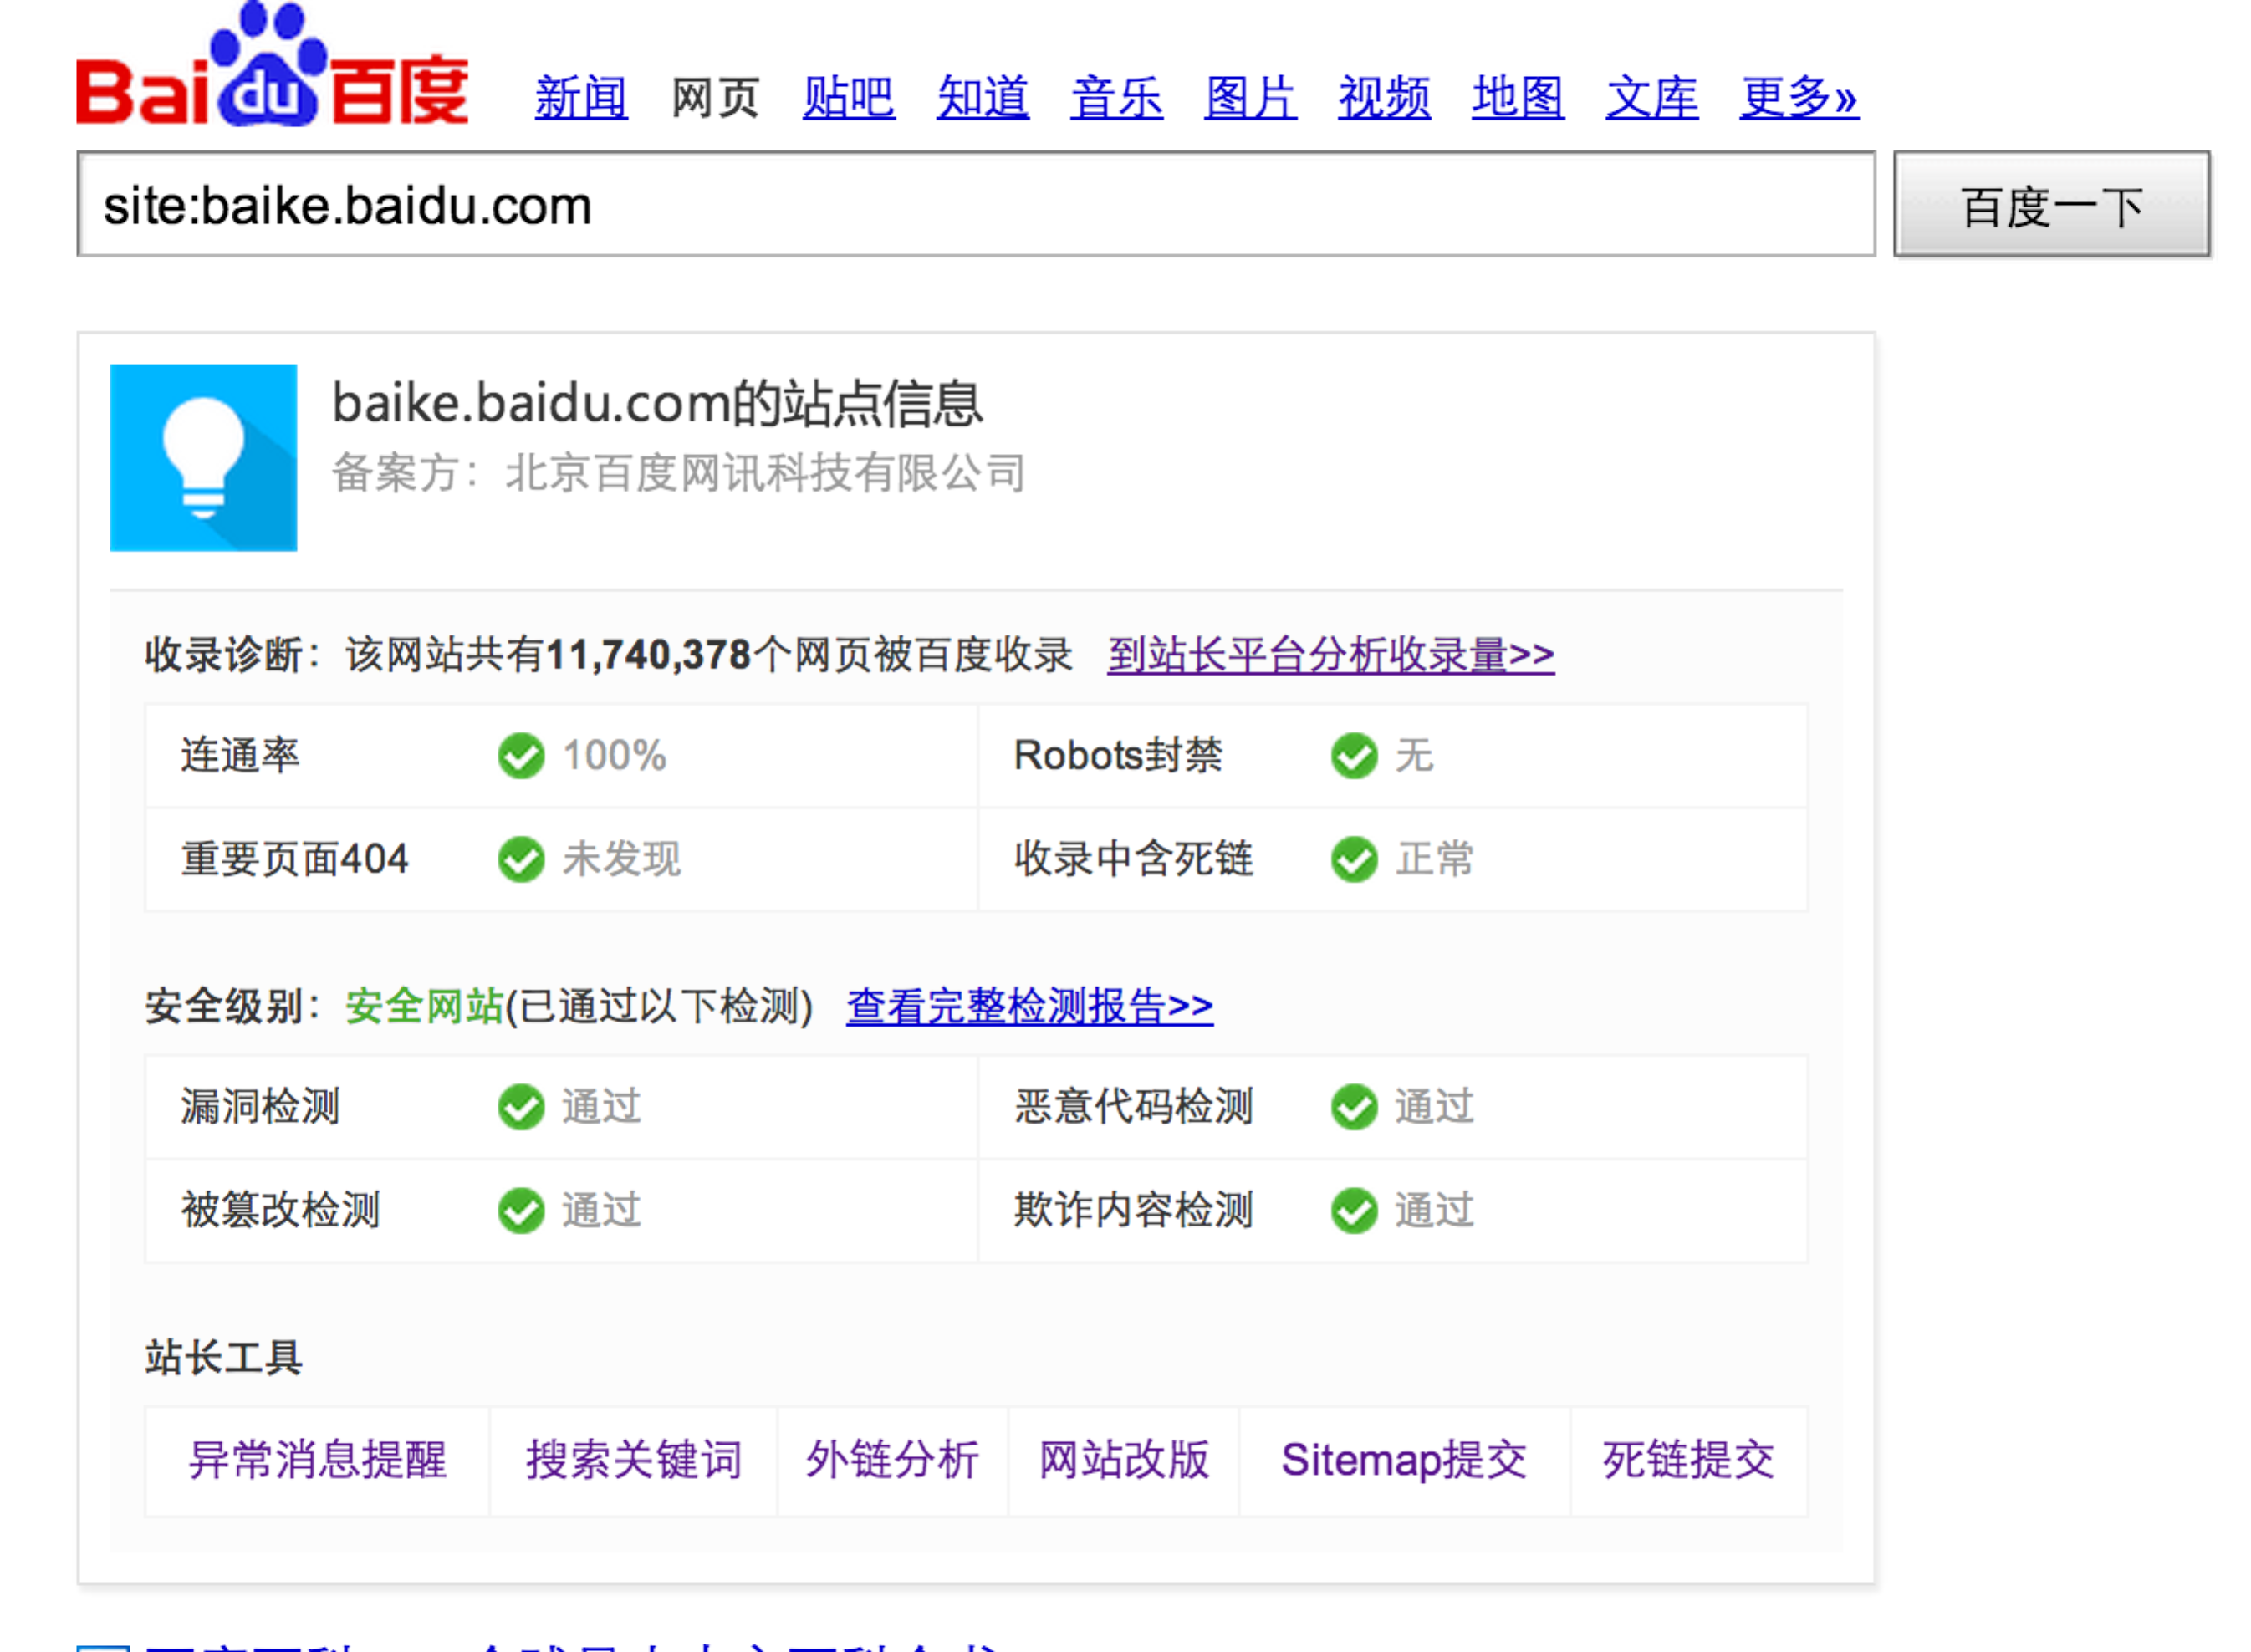Viewport: 2251px width, 1652px height.
Task: Click the 漏洞检测 label
Action: click(261, 1107)
